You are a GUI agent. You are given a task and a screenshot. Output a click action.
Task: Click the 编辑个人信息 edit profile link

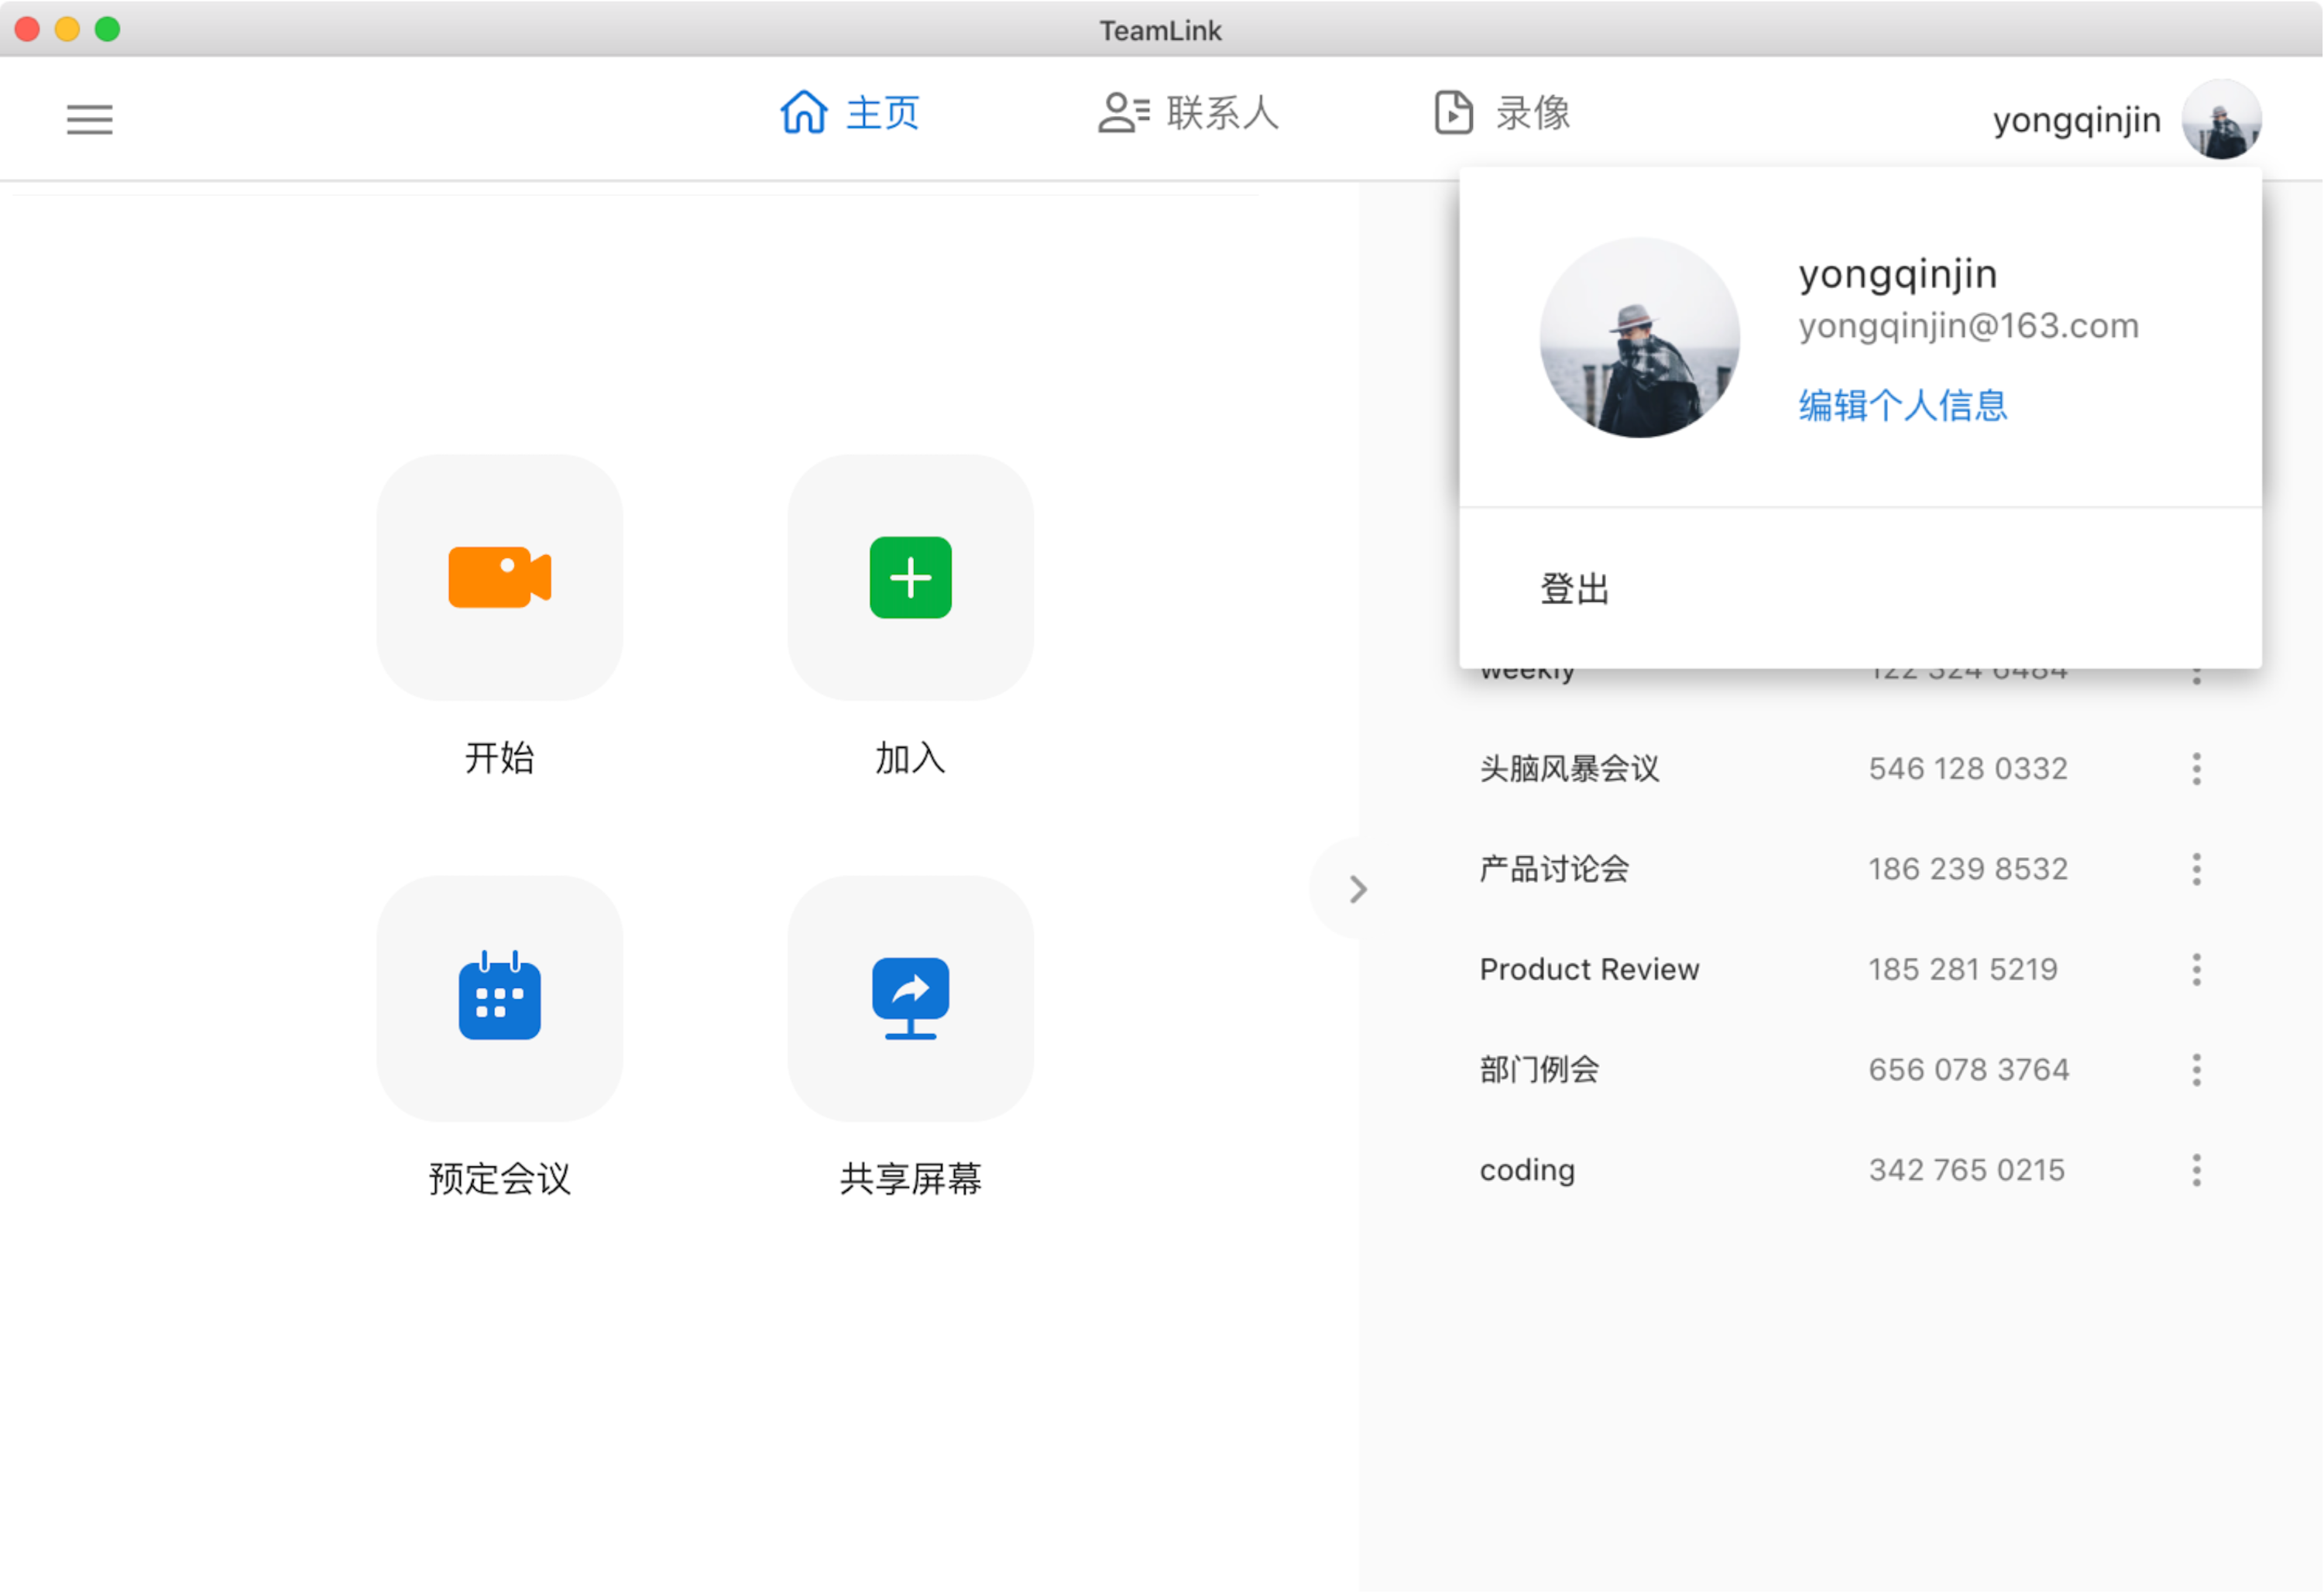(x=1902, y=405)
